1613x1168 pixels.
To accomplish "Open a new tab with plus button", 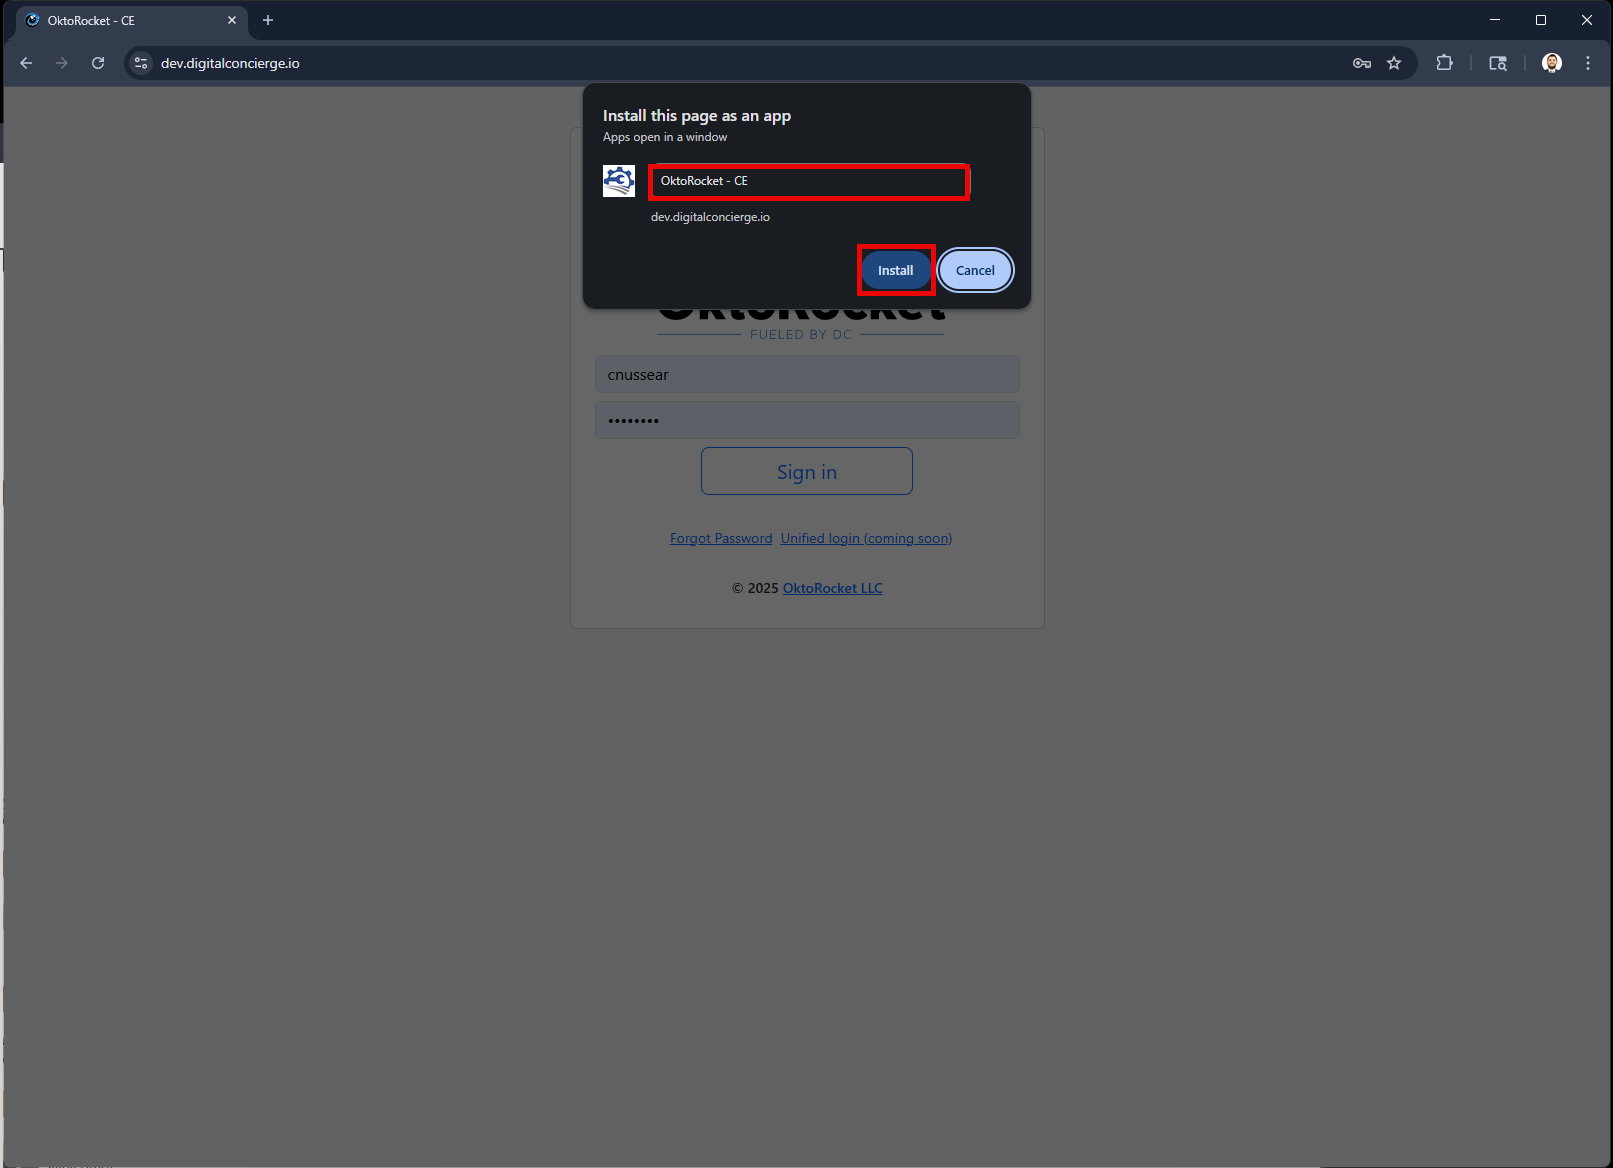I will coord(268,20).
